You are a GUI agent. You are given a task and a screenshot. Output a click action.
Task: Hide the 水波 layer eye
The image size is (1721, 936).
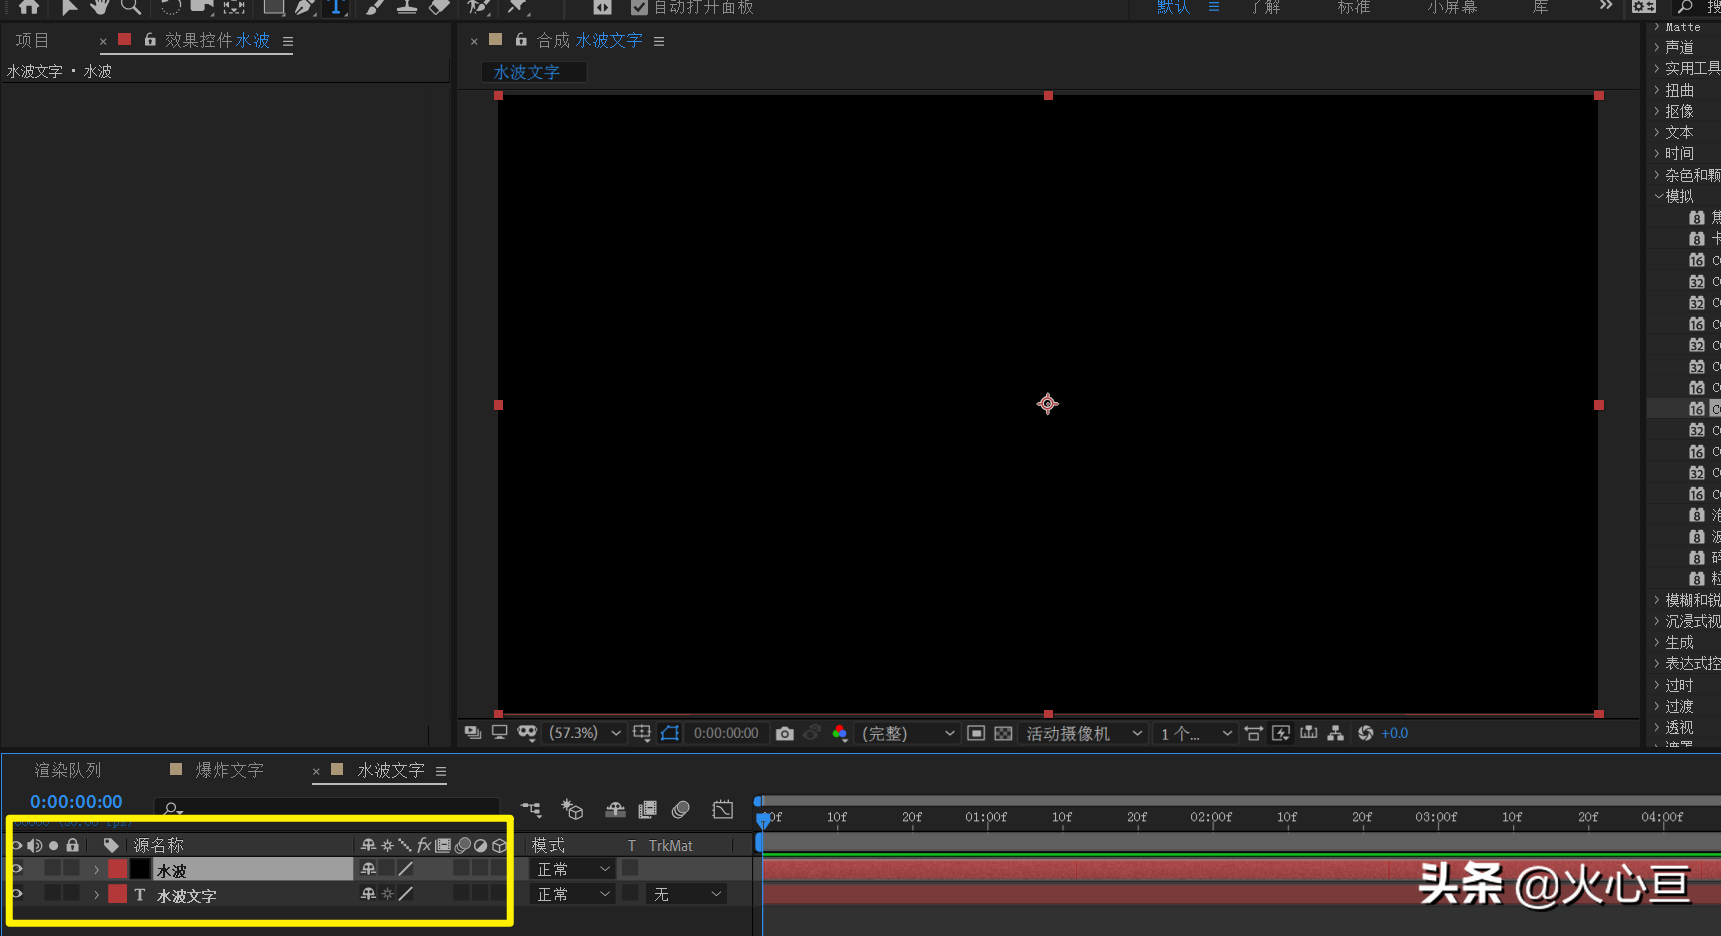tap(17, 869)
